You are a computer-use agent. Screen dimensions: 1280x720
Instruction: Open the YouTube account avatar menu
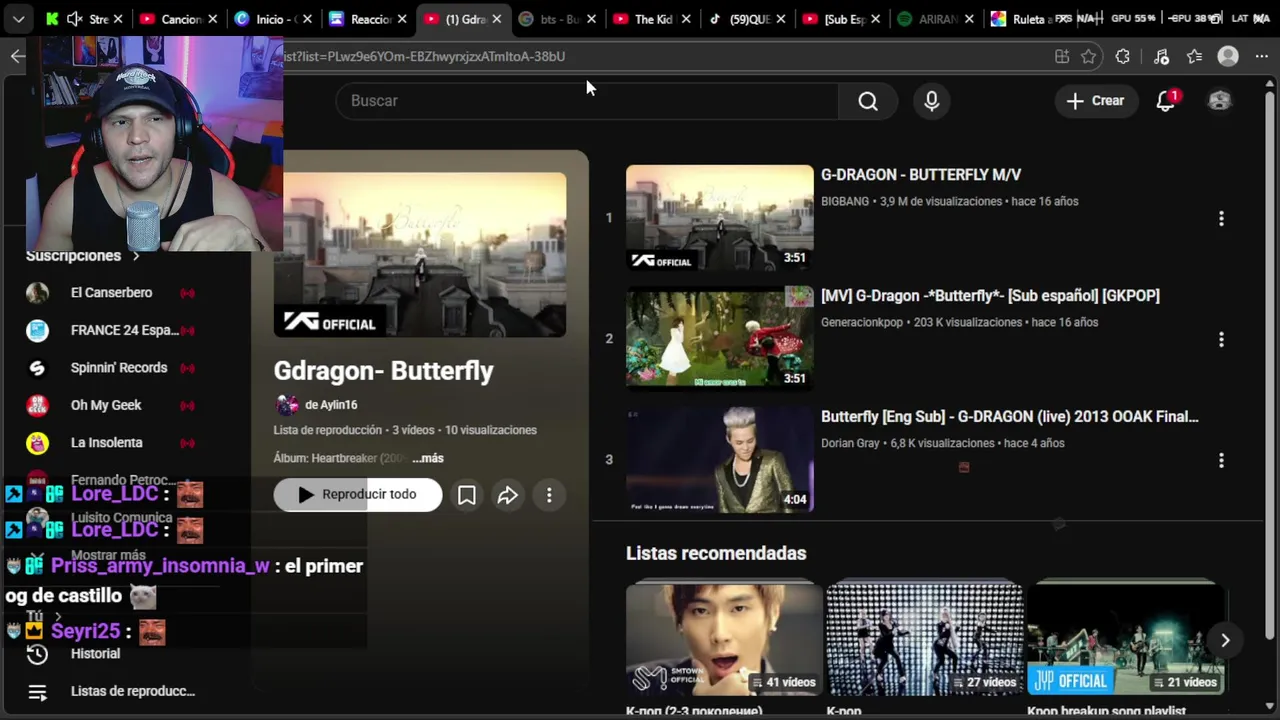[1219, 101]
